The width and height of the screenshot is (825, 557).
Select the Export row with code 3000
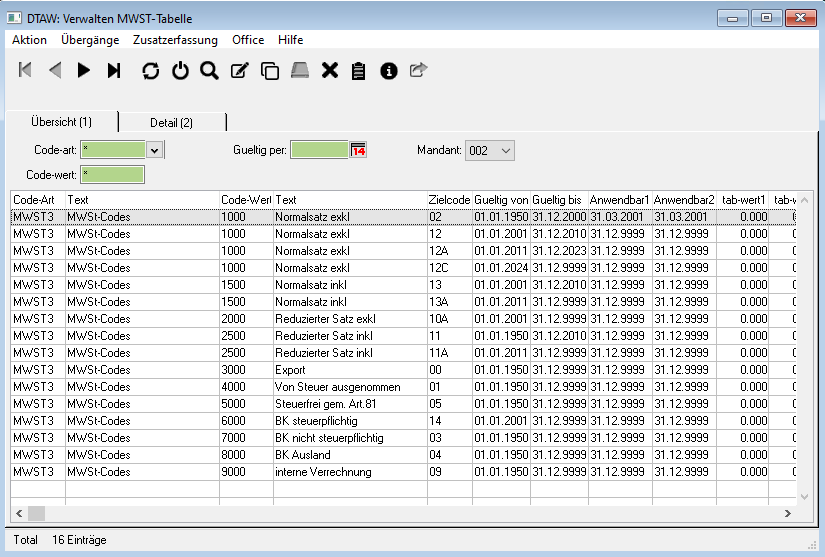pyautogui.click(x=300, y=369)
